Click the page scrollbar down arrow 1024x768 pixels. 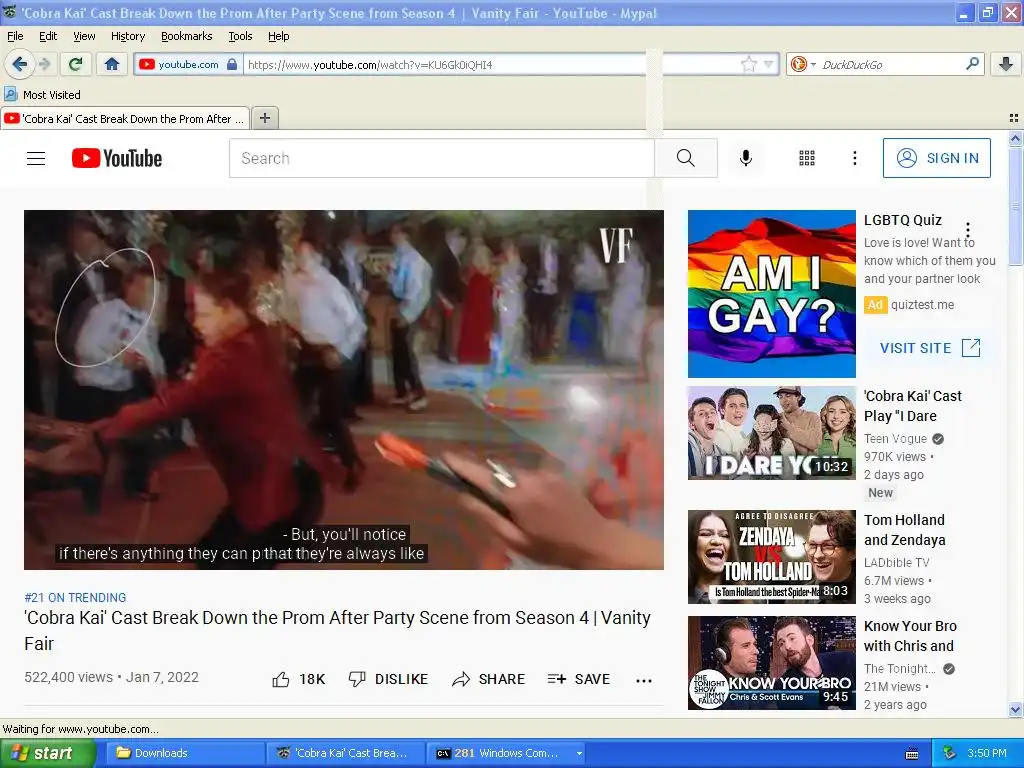(1015, 709)
